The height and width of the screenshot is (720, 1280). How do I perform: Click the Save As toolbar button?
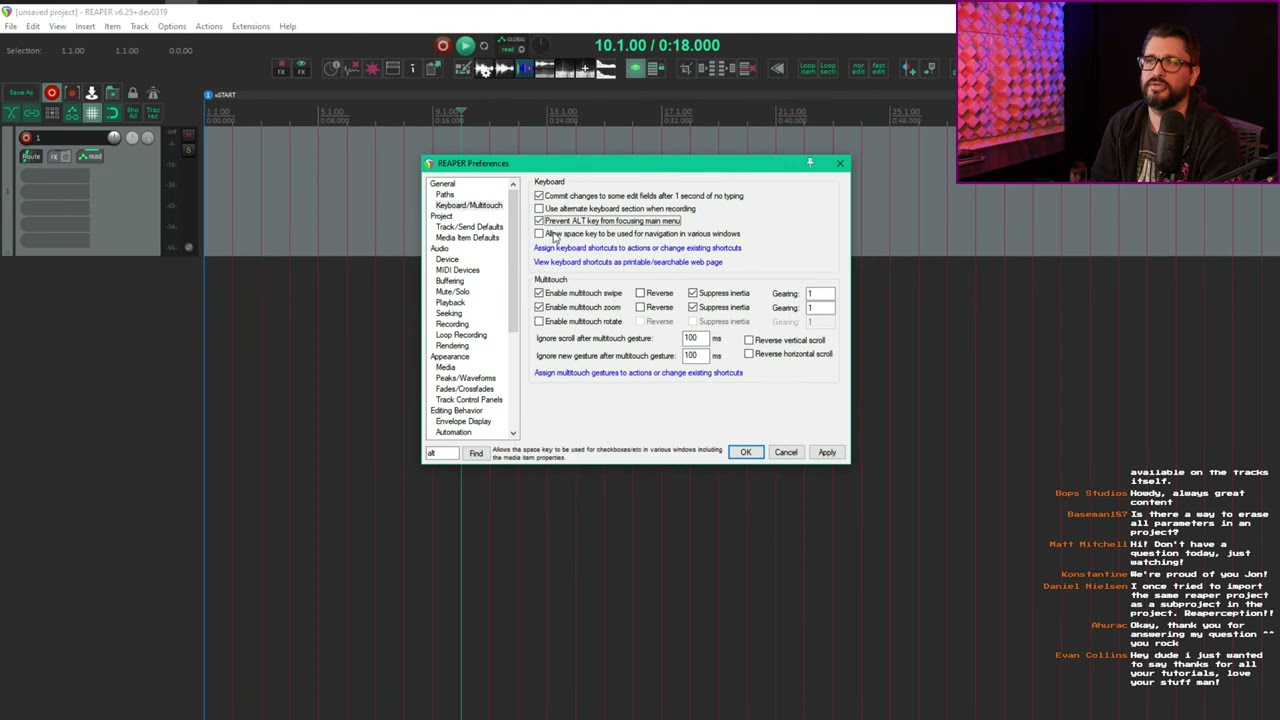(x=21, y=93)
